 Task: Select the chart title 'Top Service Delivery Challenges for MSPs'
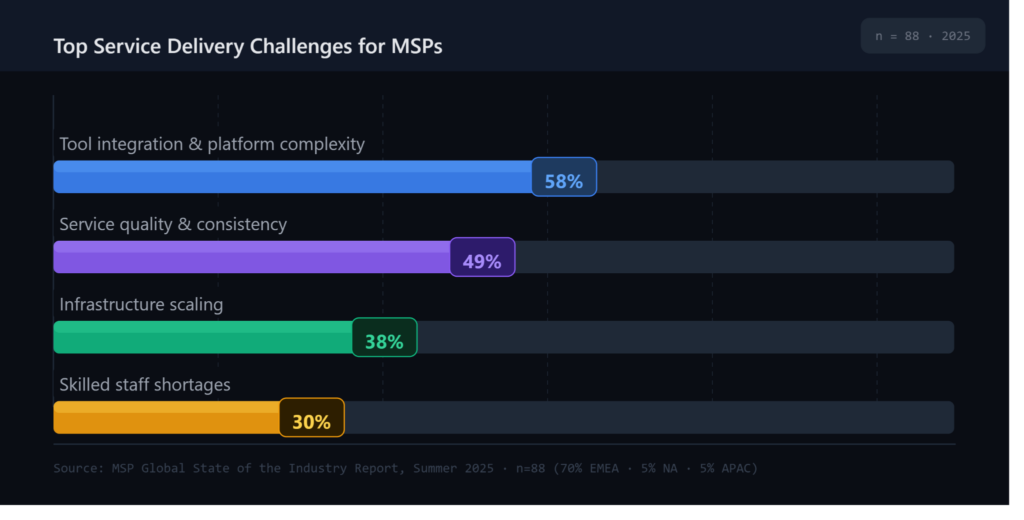(248, 46)
